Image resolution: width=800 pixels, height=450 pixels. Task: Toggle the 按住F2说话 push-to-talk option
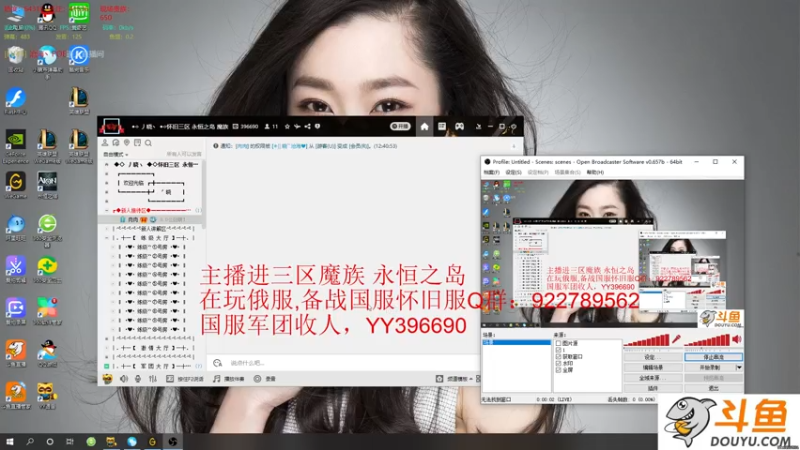click(185, 379)
